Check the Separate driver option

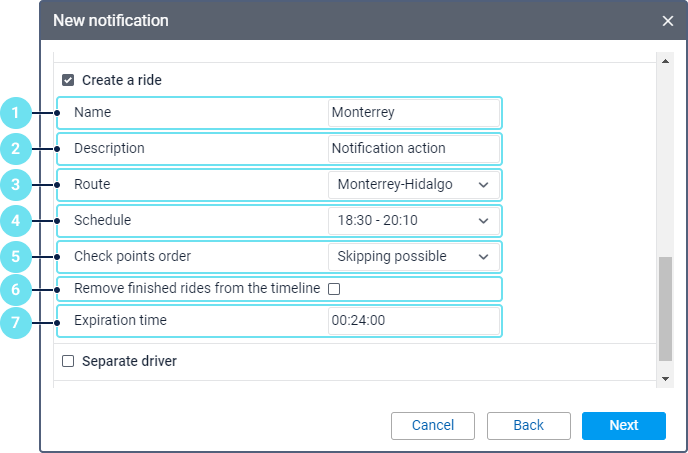pyautogui.click(x=69, y=361)
